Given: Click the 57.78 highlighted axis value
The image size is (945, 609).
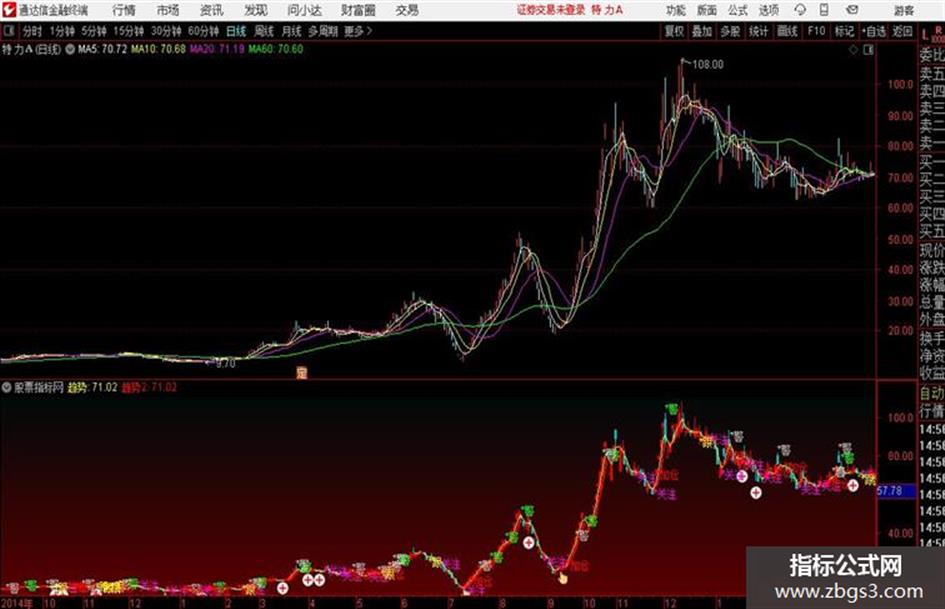Looking at the screenshot, I should click(x=890, y=491).
